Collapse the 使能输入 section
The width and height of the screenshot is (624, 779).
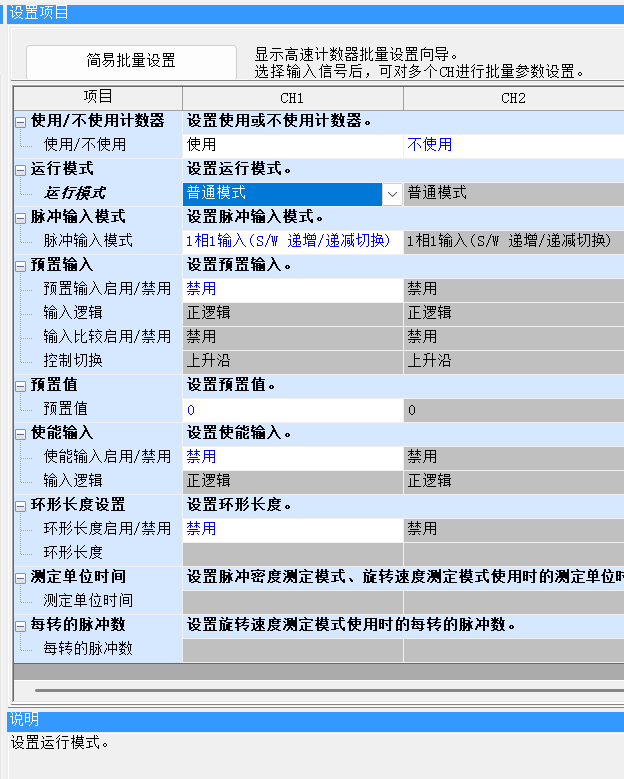[21, 433]
